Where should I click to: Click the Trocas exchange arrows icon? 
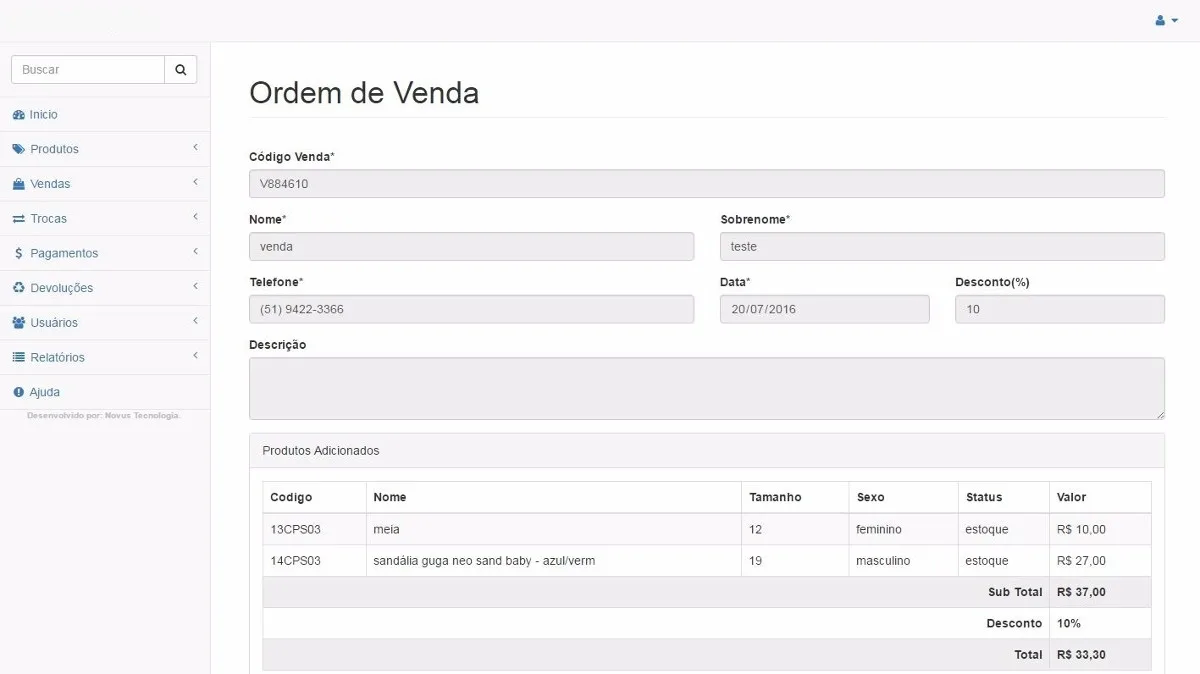point(18,219)
